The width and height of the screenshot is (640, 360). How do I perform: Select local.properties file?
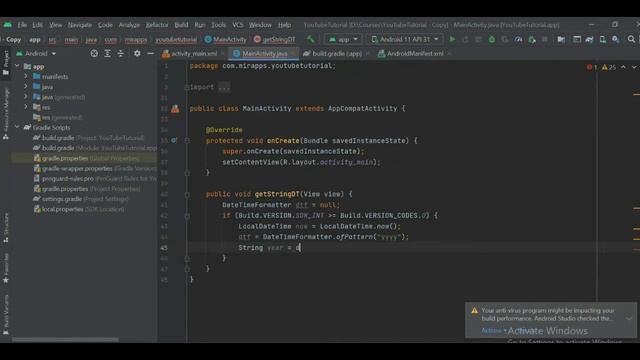[79, 209]
